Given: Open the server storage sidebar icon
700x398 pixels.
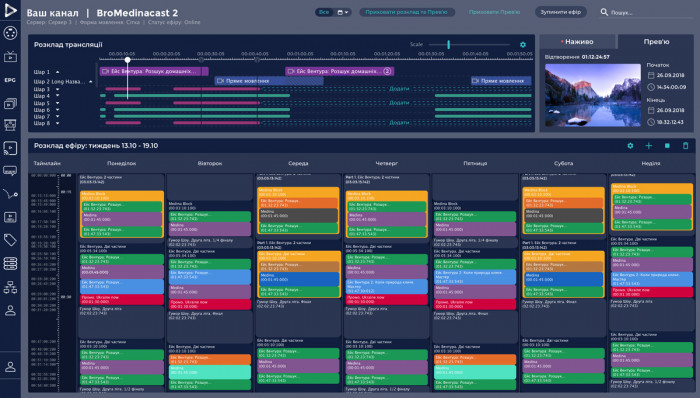Looking at the screenshot, I should (10, 263).
